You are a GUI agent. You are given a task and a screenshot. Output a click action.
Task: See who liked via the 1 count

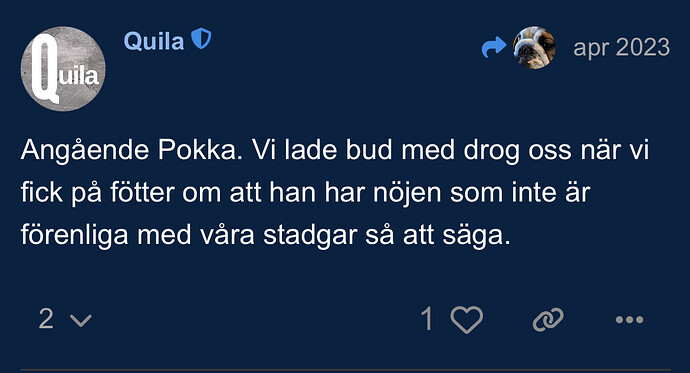point(427,319)
